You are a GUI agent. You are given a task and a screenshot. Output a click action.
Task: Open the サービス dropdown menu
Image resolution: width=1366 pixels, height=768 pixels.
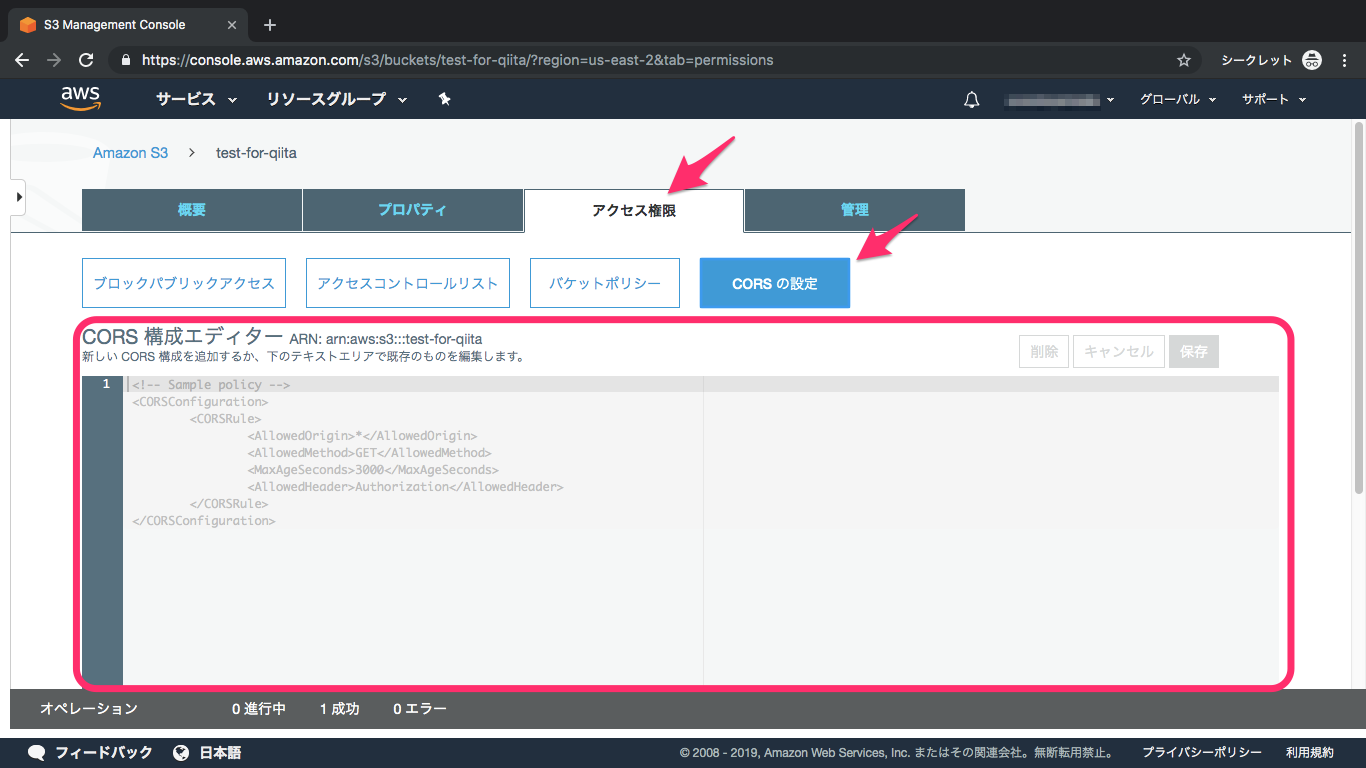(x=196, y=99)
